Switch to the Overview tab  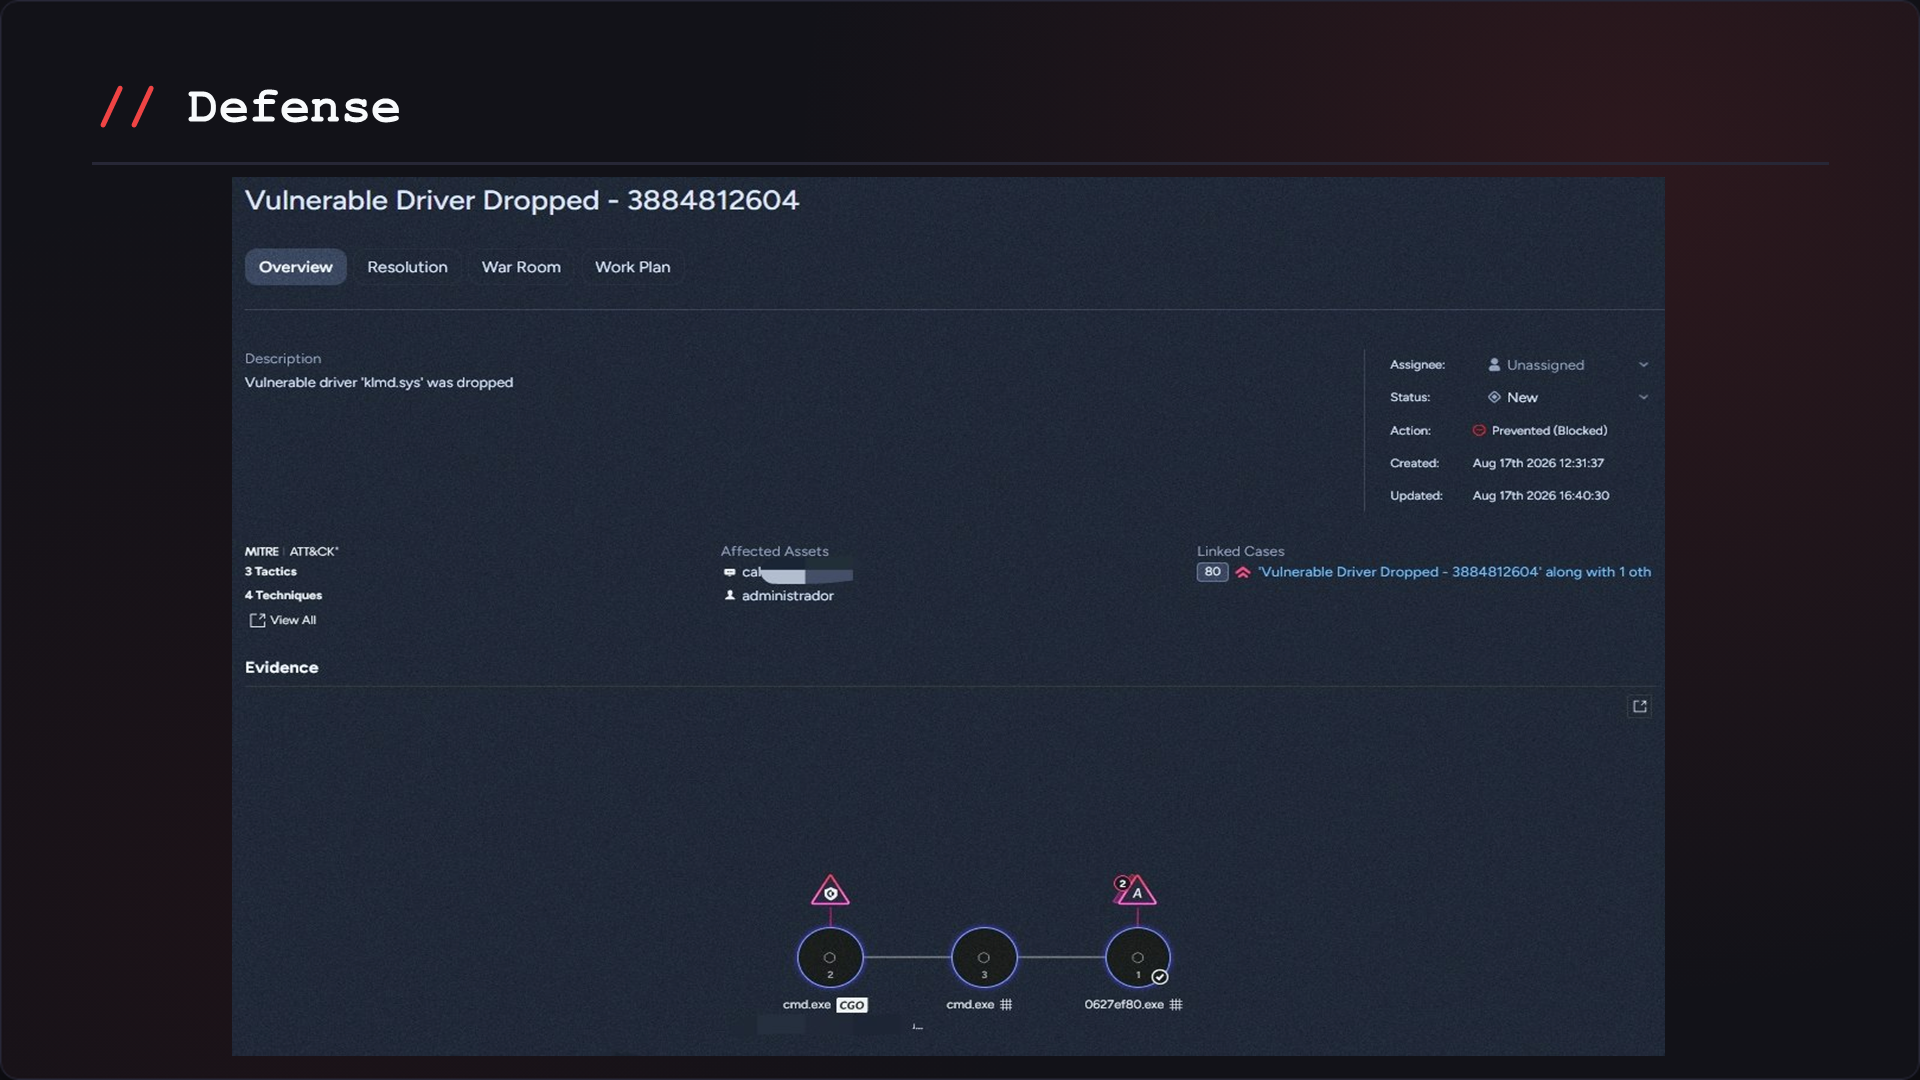pyautogui.click(x=295, y=267)
